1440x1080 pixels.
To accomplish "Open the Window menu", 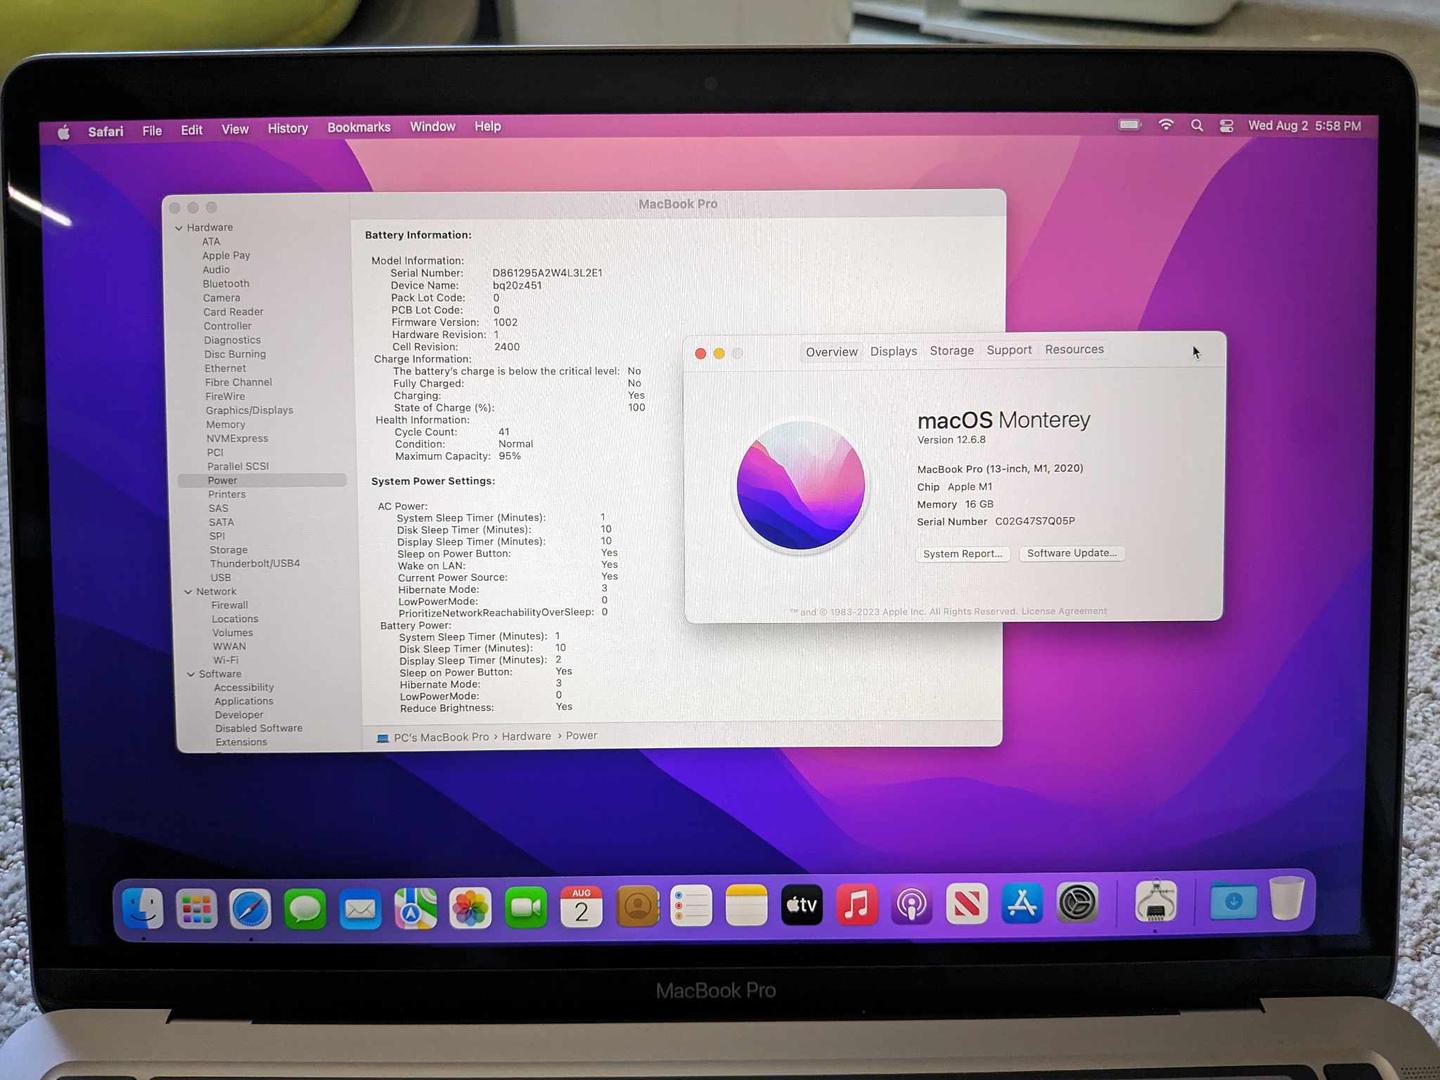I will pos(433,127).
